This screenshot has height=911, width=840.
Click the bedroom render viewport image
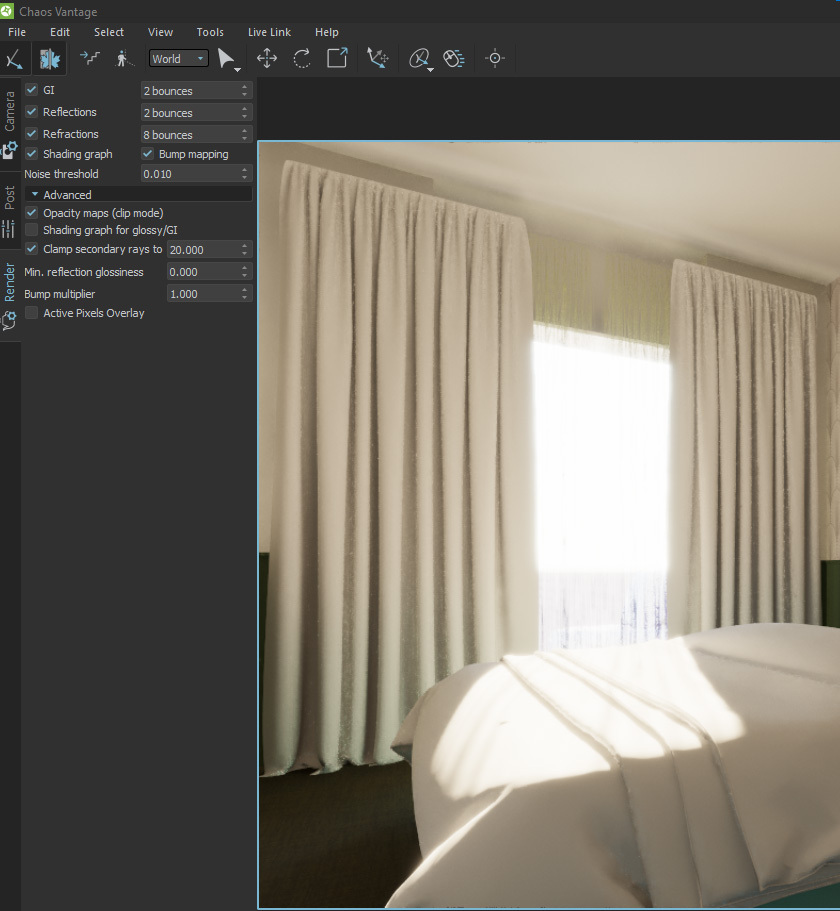pos(549,525)
